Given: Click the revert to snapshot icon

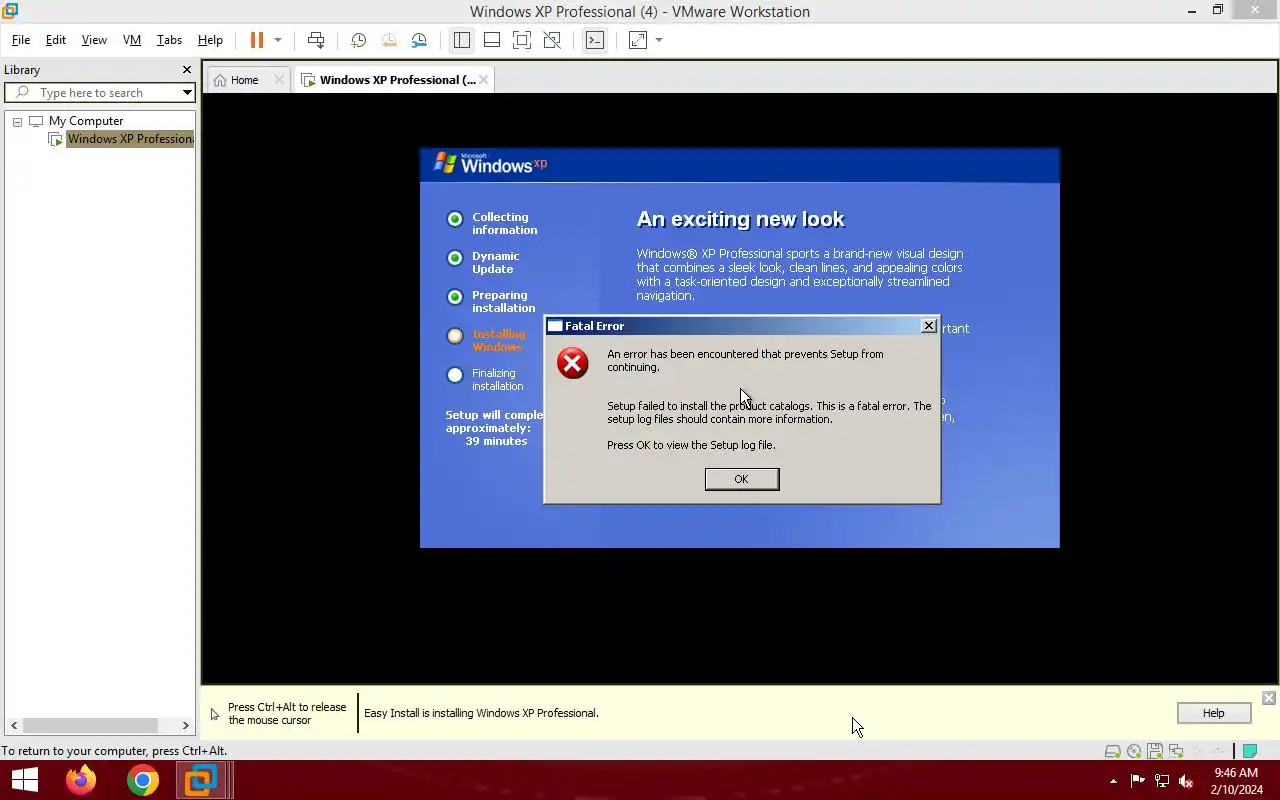Looking at the screenshot, I should click(389, 40).
